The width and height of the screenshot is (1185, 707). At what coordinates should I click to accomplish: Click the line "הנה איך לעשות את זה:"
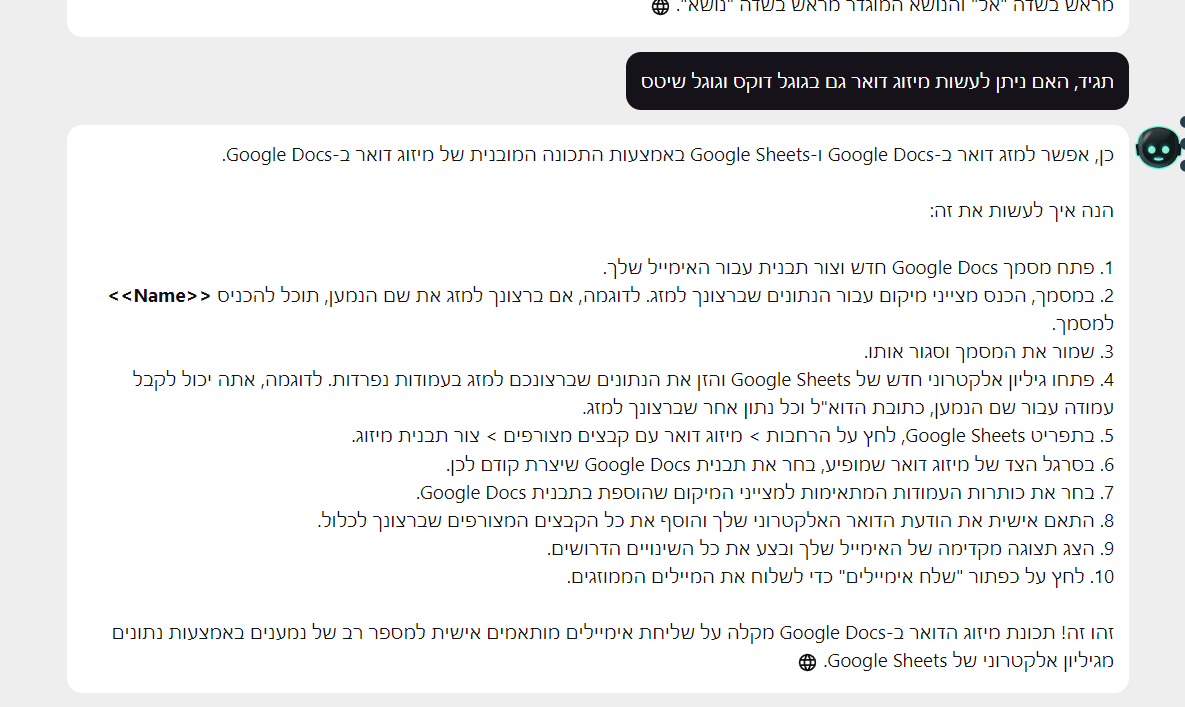coord(1021,211)
